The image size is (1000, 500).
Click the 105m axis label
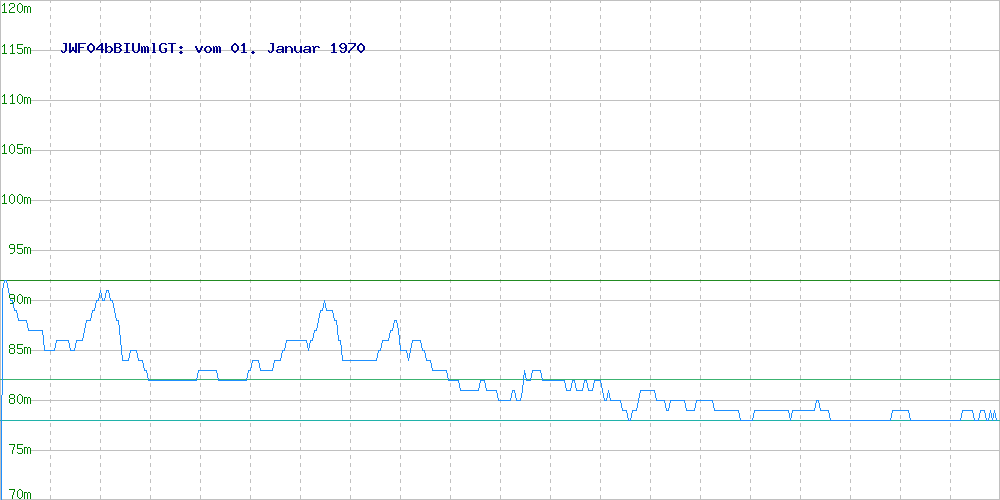(x=17, y=149)
